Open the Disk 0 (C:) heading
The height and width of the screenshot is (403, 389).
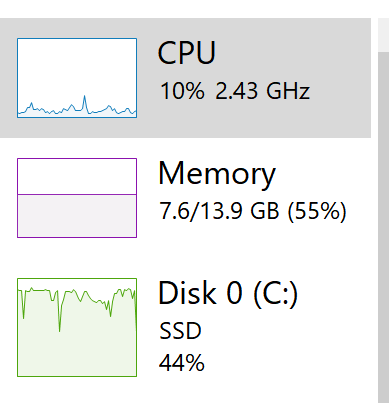pyautogui.click(x=228, y=293)
